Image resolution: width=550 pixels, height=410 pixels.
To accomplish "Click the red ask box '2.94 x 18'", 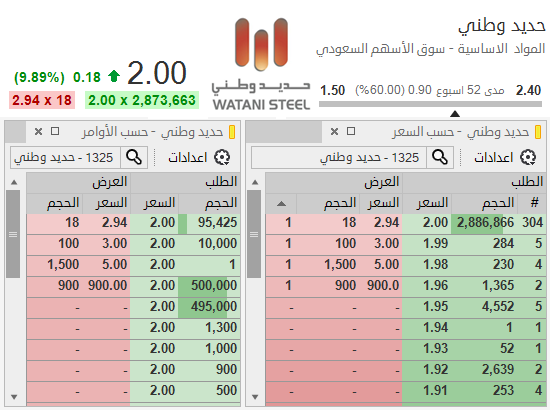I will (42, 100).
